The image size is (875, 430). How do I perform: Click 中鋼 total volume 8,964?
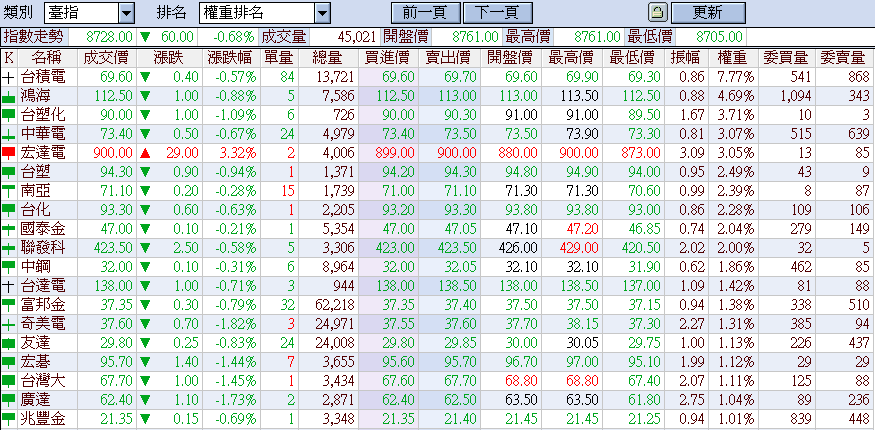click(337, 267)
